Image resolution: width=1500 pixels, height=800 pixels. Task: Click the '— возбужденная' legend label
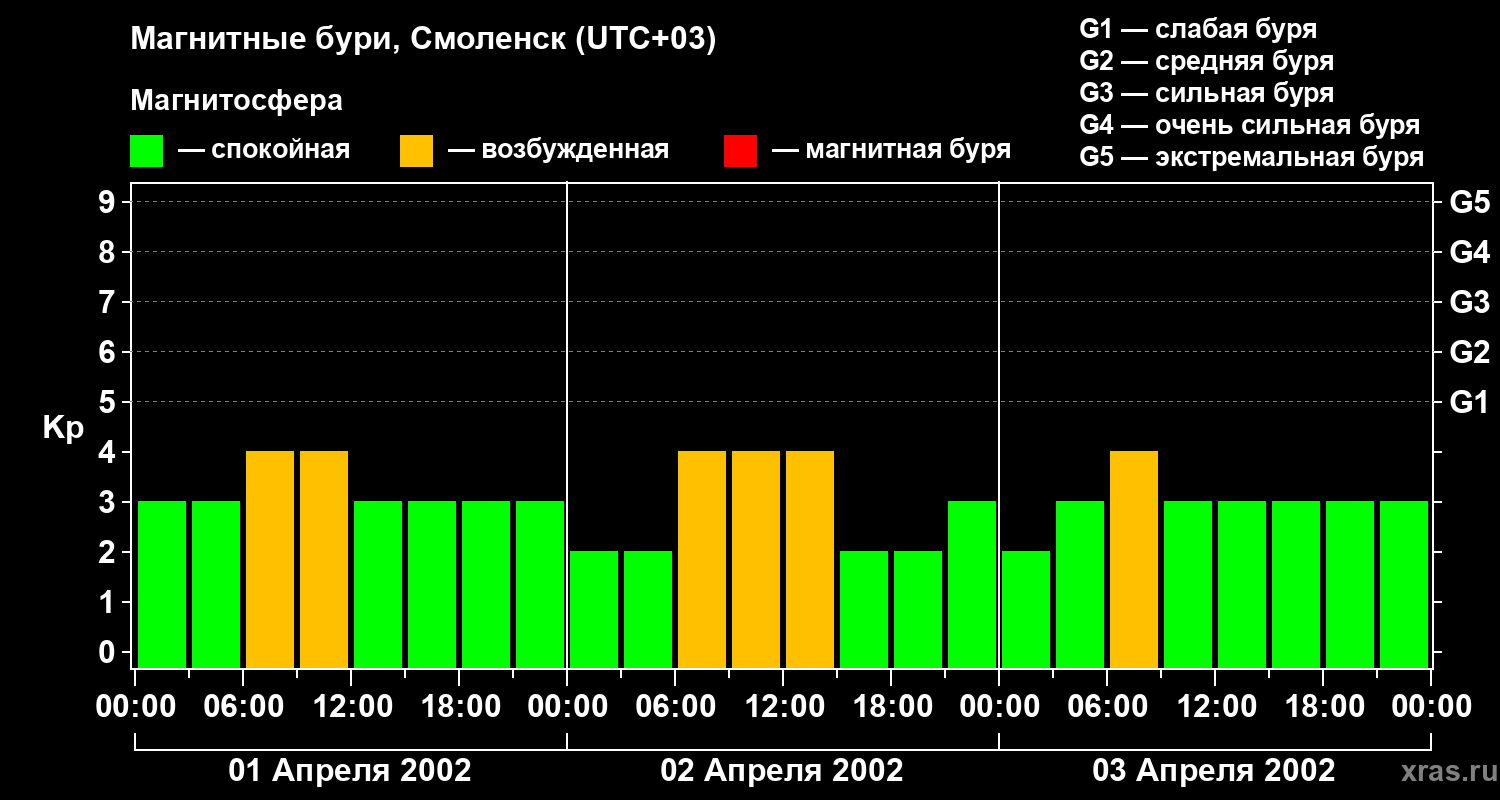click(558, 150)
